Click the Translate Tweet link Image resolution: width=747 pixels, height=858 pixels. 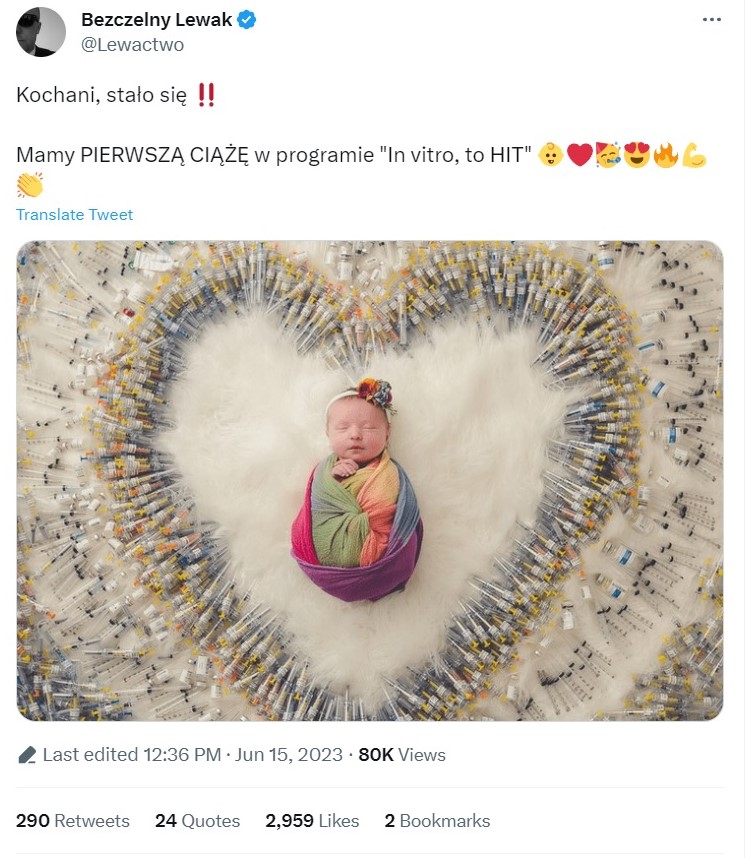click(x=74, y=214)
